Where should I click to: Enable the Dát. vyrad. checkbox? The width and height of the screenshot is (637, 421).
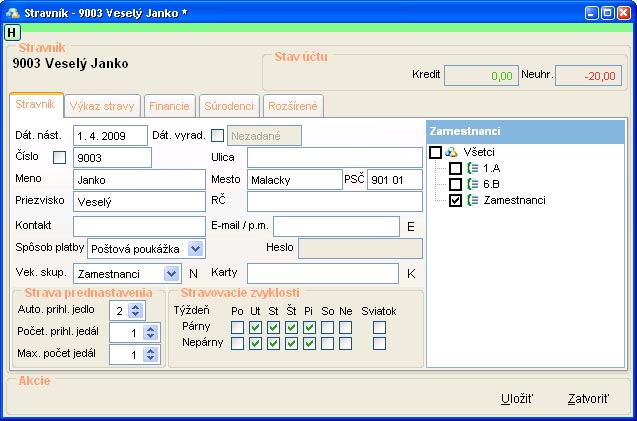[217, 136]
